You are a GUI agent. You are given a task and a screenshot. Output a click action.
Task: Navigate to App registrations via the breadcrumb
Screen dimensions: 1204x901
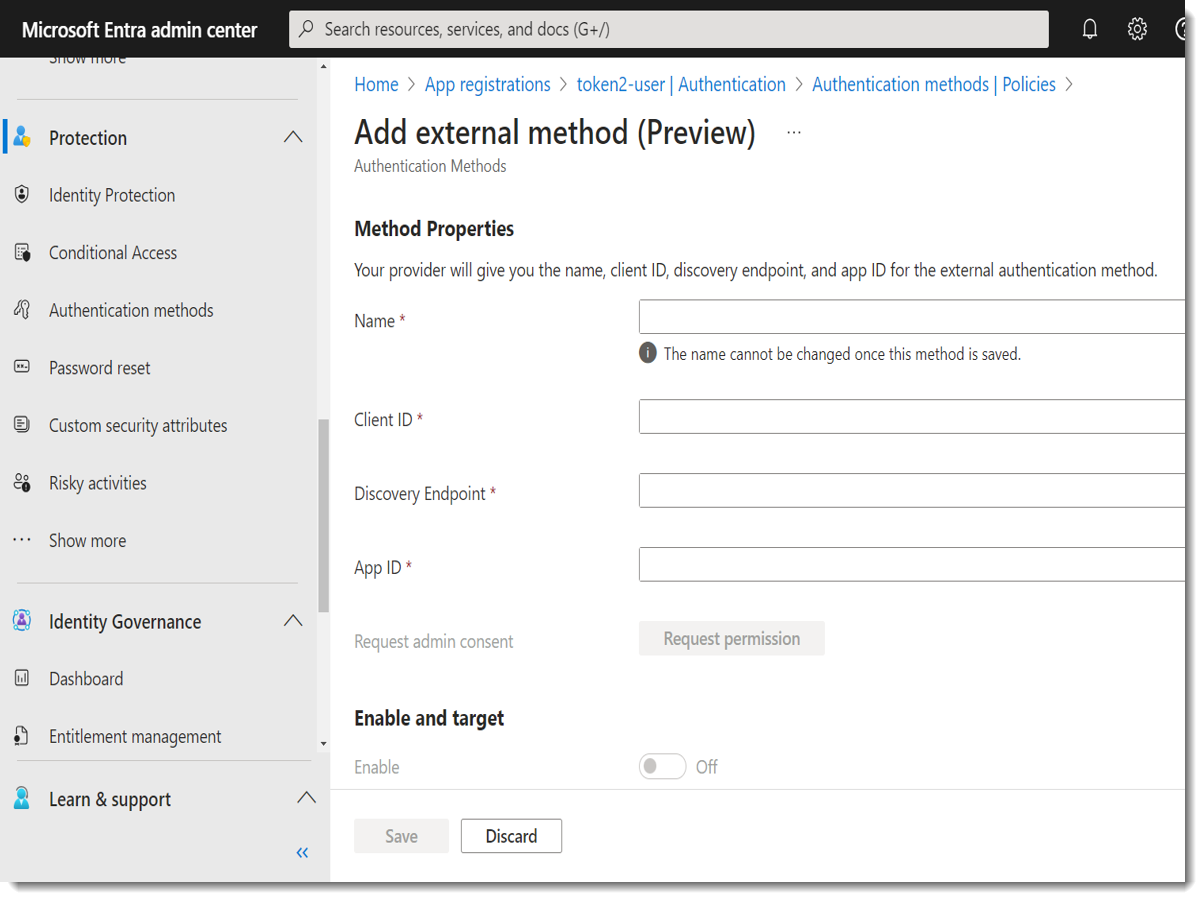point(487,84)
